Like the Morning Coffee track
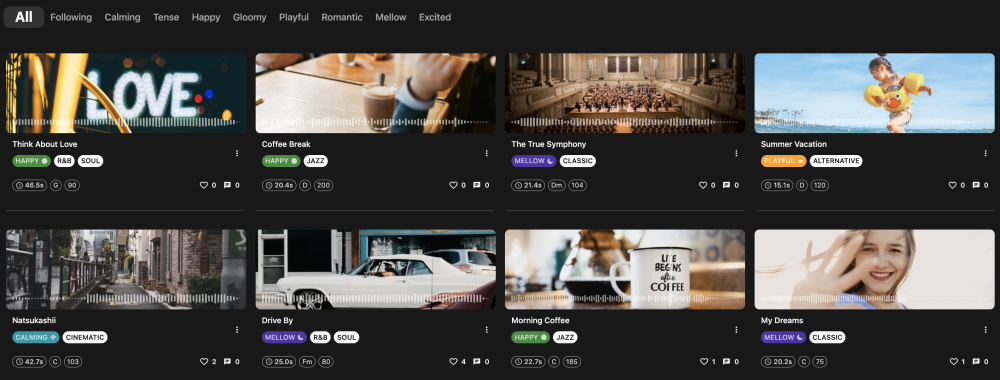 tap(703, 362)
